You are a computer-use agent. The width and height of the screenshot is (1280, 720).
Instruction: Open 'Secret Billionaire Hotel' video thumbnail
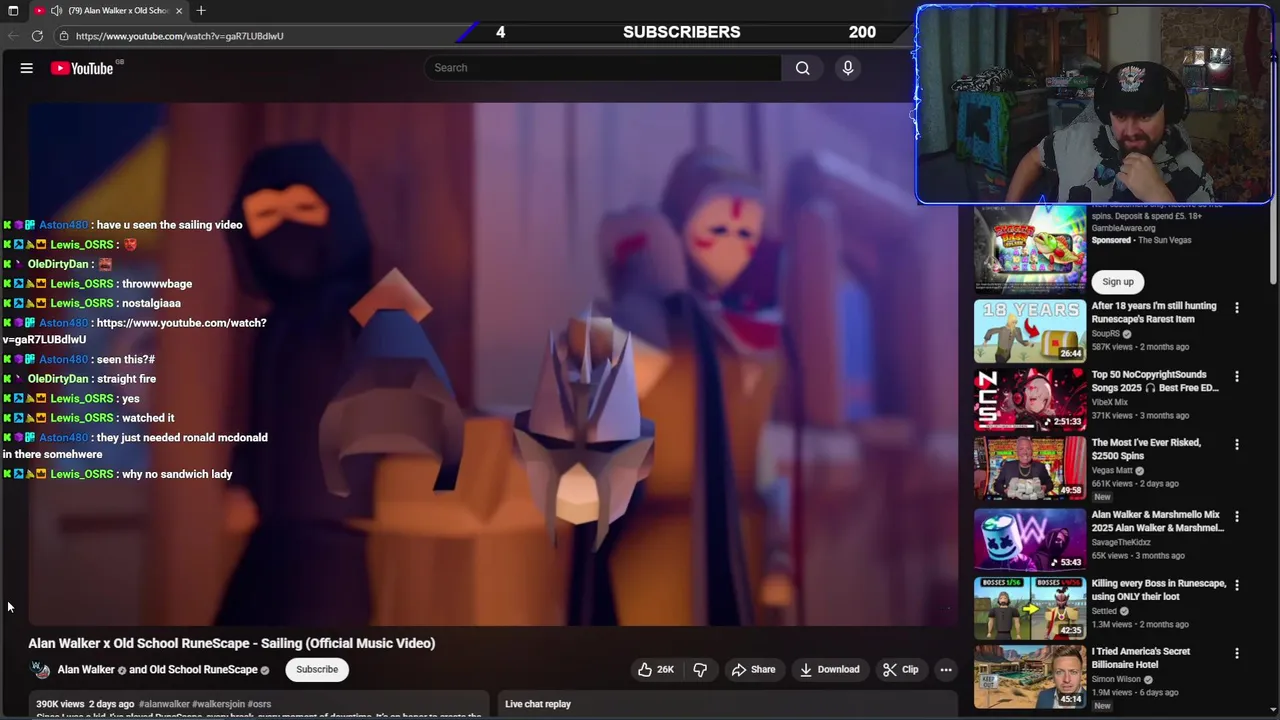(x=1029, y=676)
